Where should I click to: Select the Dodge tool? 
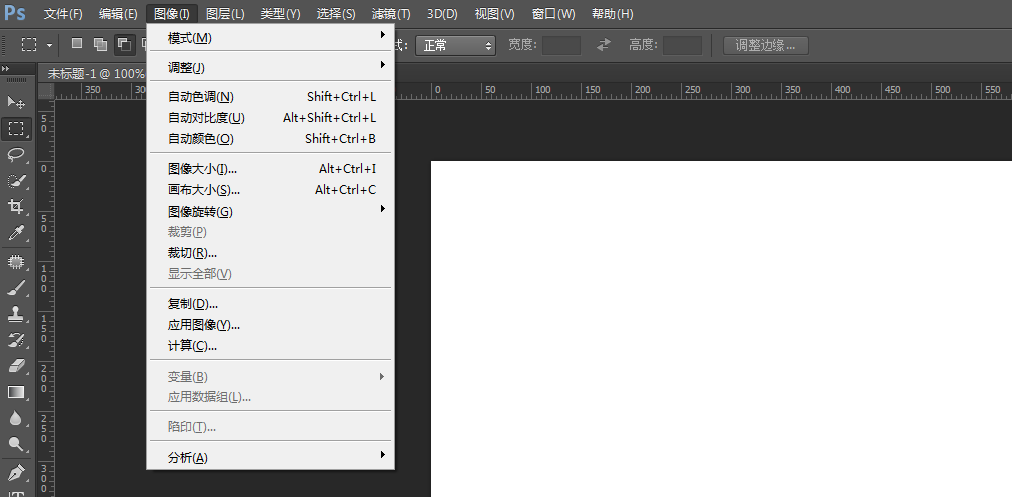15,444
